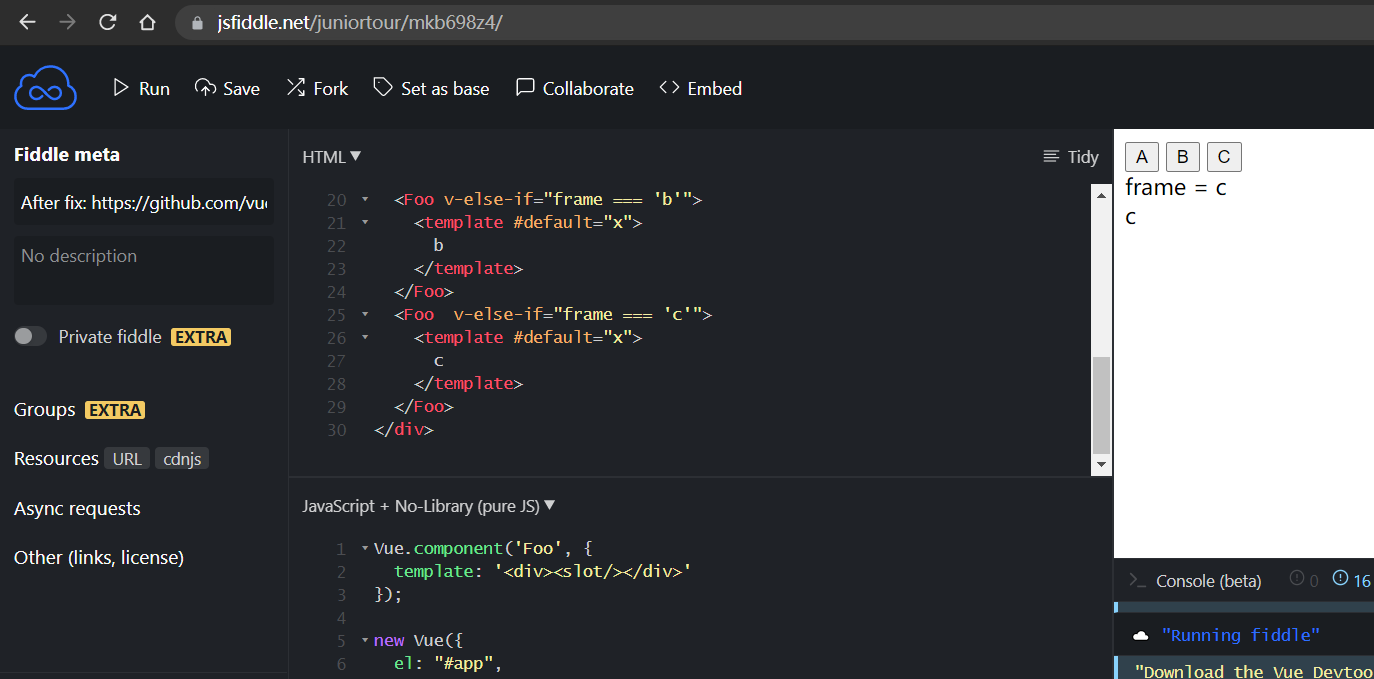Click the closing </div> tag on line 30
Screen dimensions: 1374x679
(x=404, y=430)
